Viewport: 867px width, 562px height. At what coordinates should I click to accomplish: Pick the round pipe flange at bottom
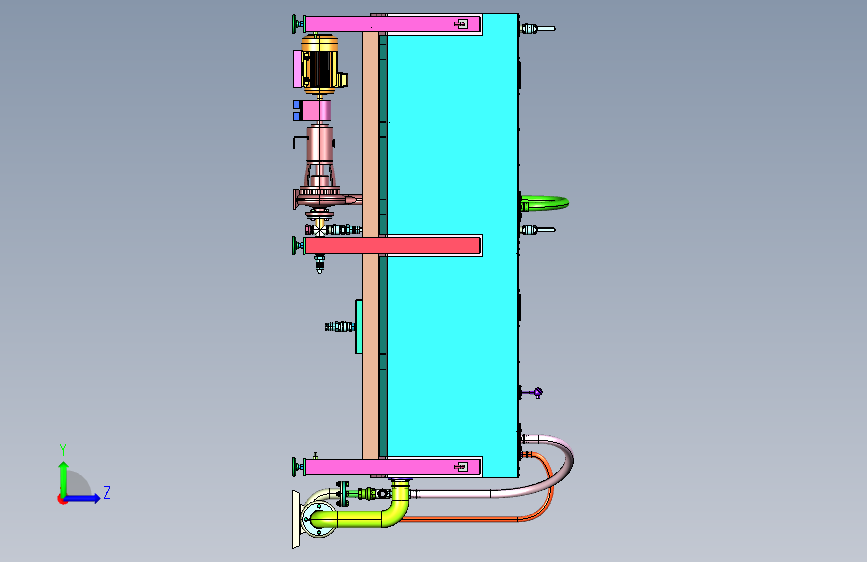[x=319, y=521]
